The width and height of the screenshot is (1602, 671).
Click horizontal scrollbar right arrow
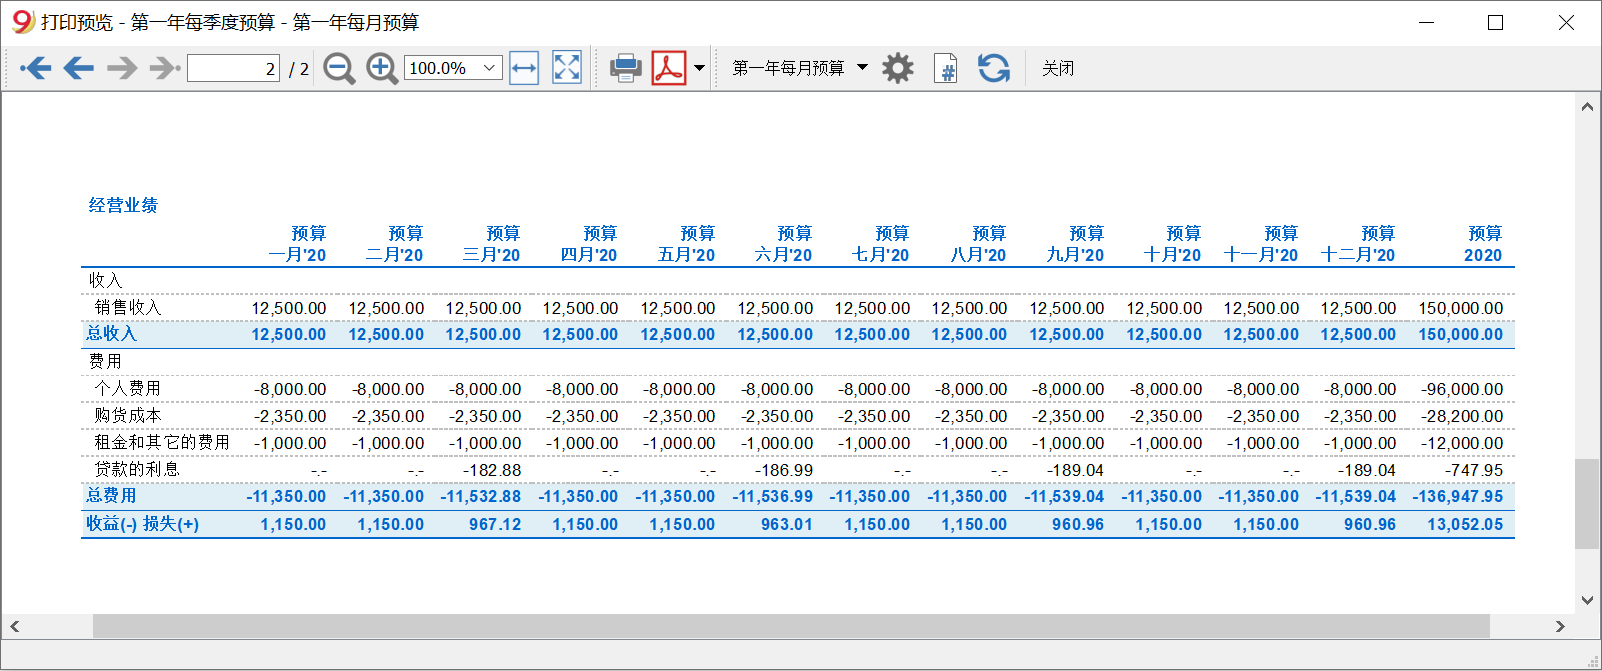[1560, 626]
